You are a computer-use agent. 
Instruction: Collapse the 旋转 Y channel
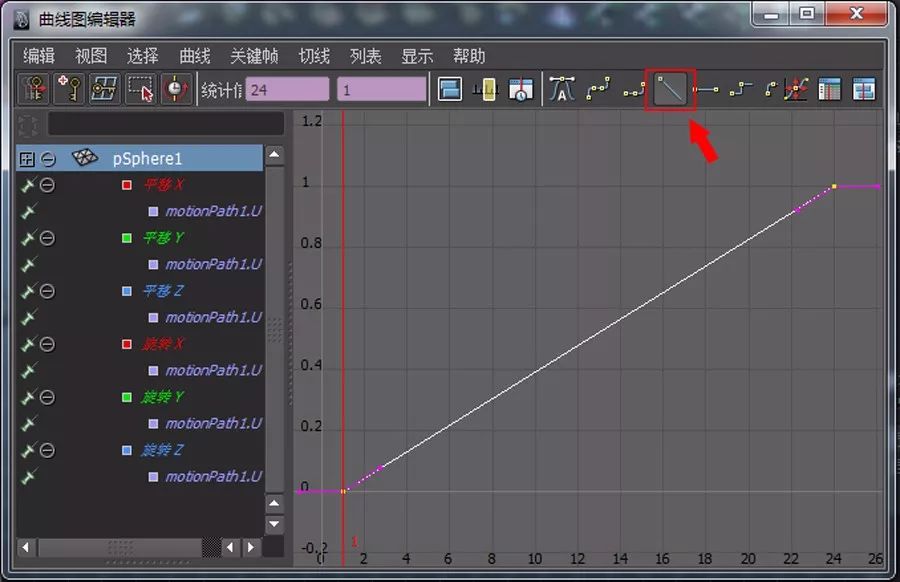point(48,397)
